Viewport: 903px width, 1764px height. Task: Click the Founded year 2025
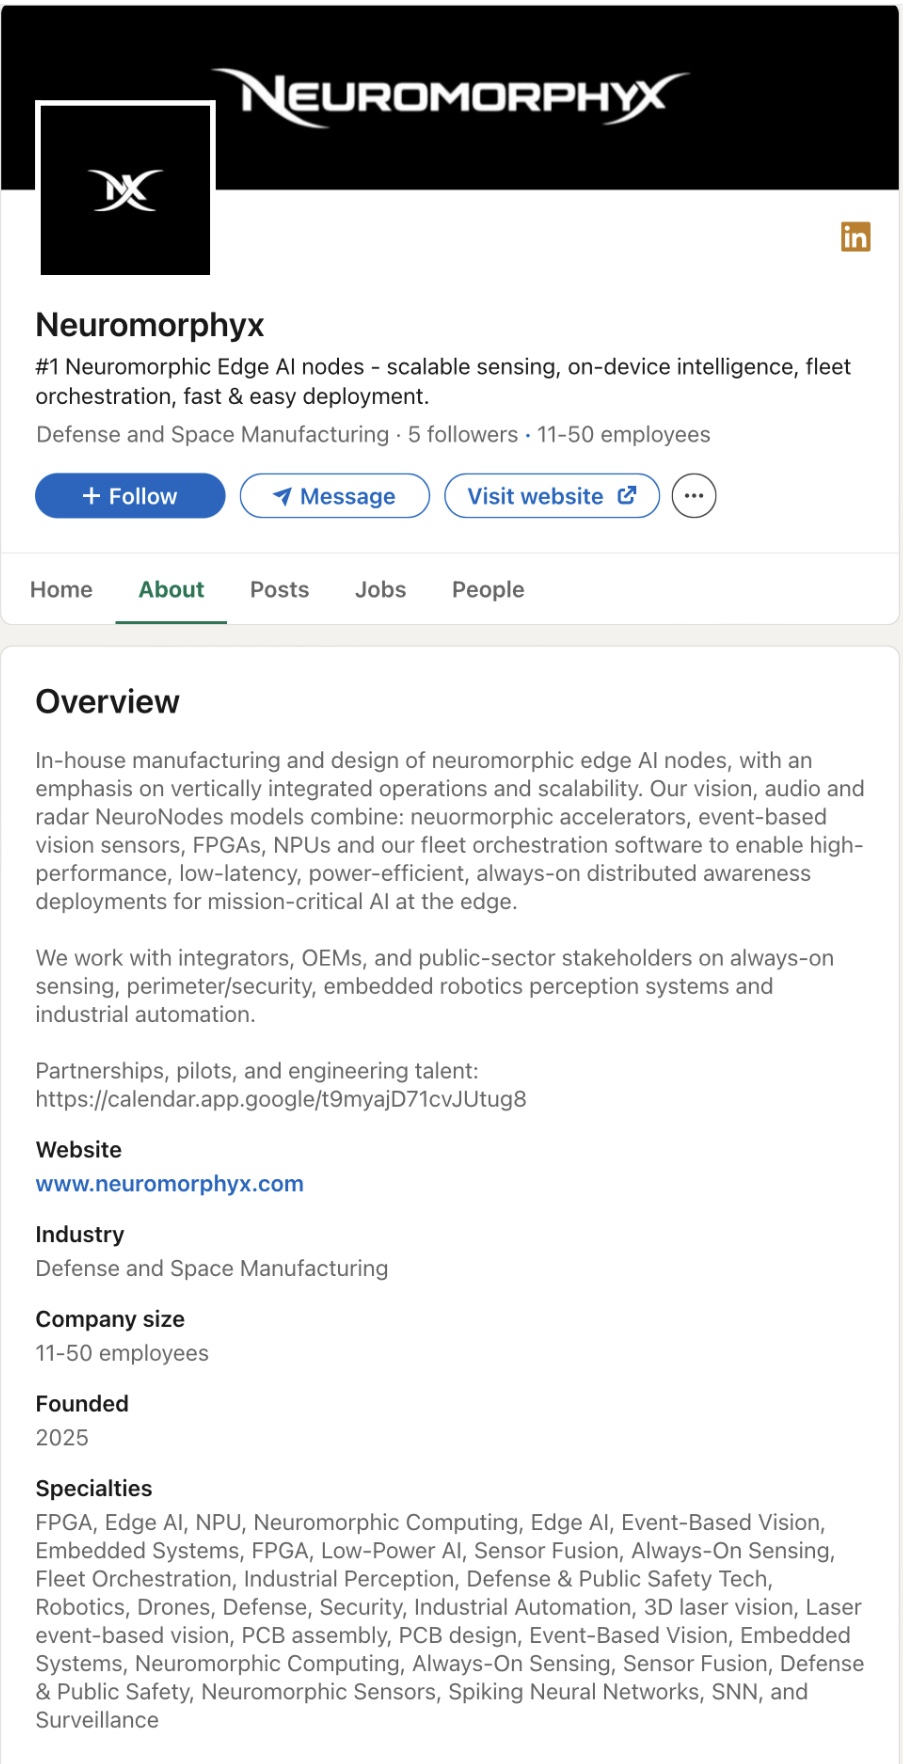coord(62,1438)
